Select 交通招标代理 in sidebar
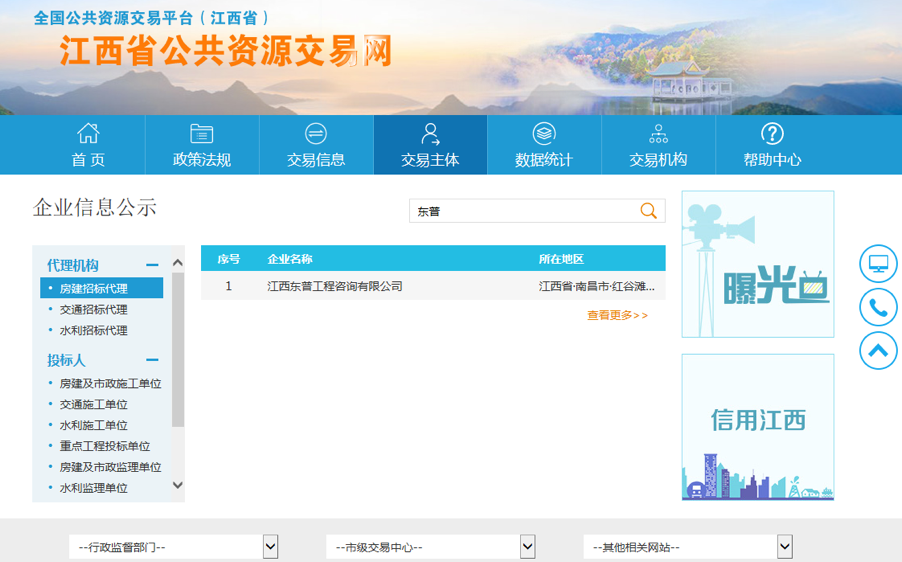This screenshot has width=902, height=562. 94,310
